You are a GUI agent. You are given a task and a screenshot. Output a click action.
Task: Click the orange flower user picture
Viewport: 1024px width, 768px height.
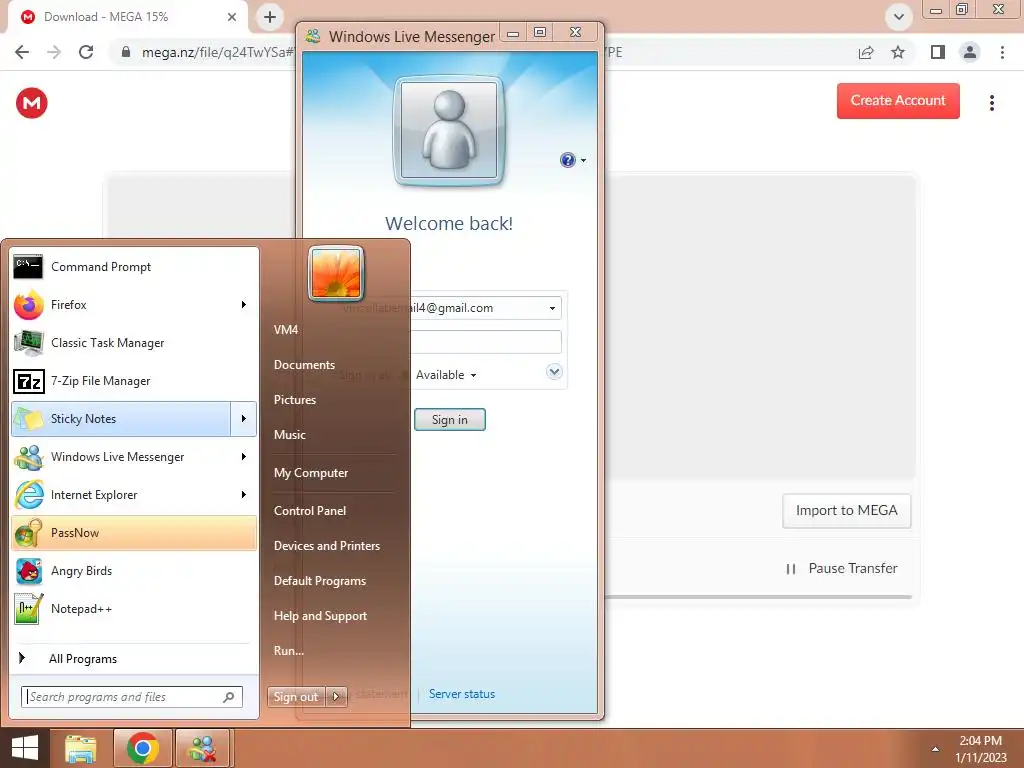(336, 273)
